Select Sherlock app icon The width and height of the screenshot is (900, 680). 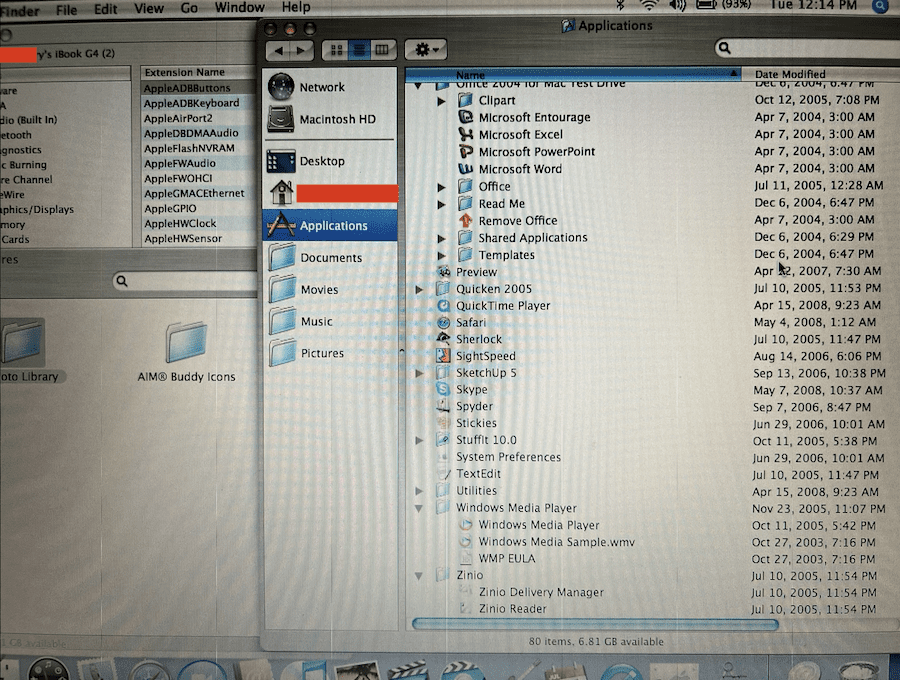(443, 339)
